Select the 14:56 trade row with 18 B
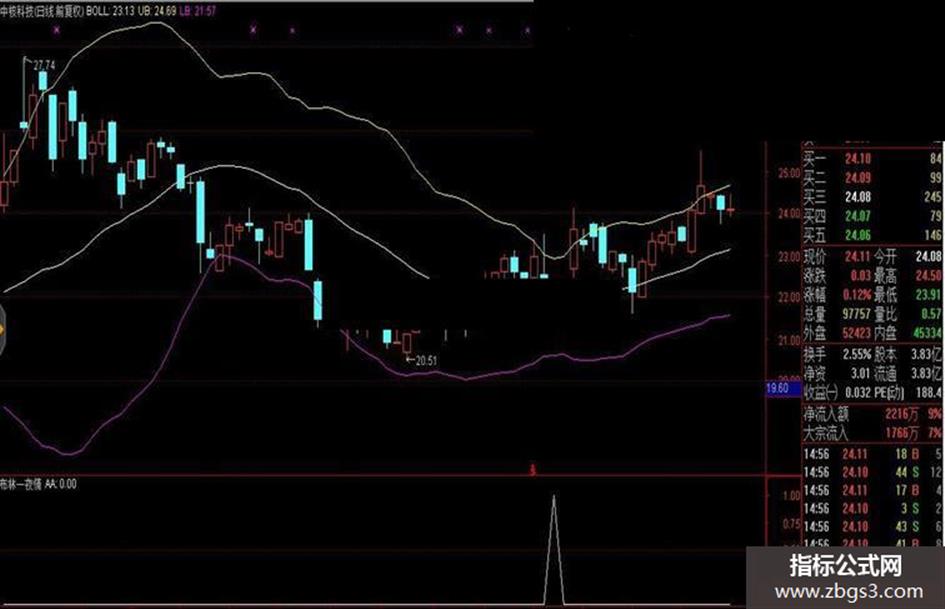Image resolution: width=945 pixels, height=609 pixels. point(872,454)
